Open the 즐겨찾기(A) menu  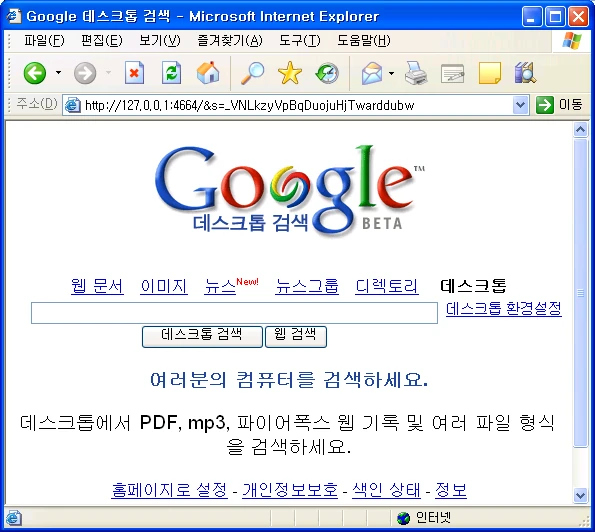click(230, 40)
